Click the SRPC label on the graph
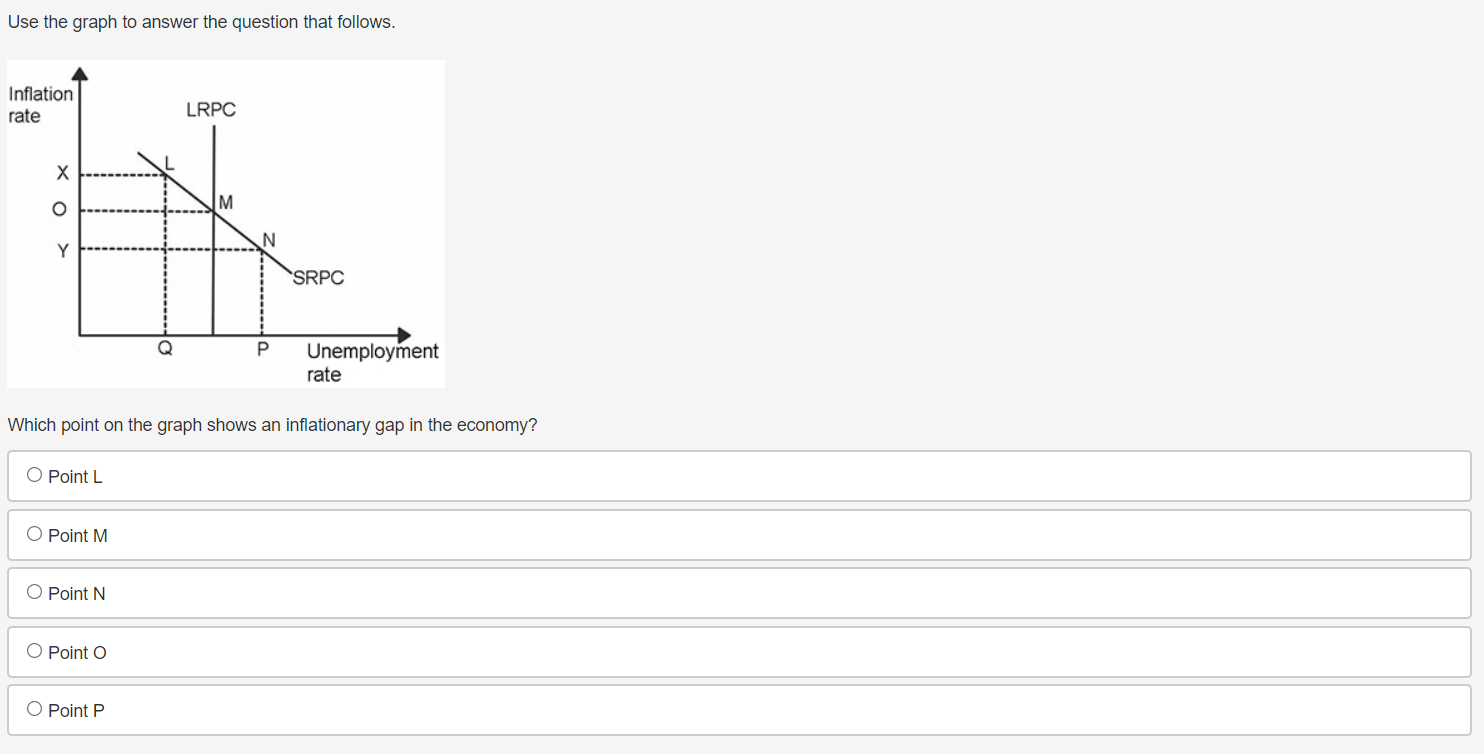Screen dimensions: 1484x754 point(317,278)
